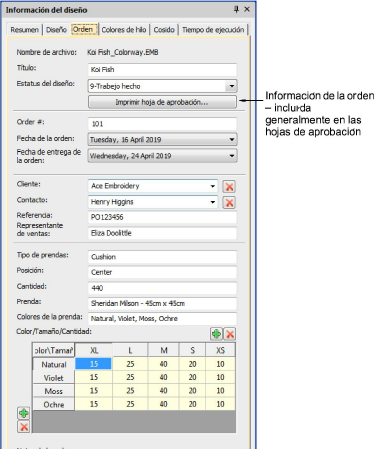Click the Referencia field PO123456
This screenshot has width=381, height=449.
pyautogui.click(x=162, y=217)
